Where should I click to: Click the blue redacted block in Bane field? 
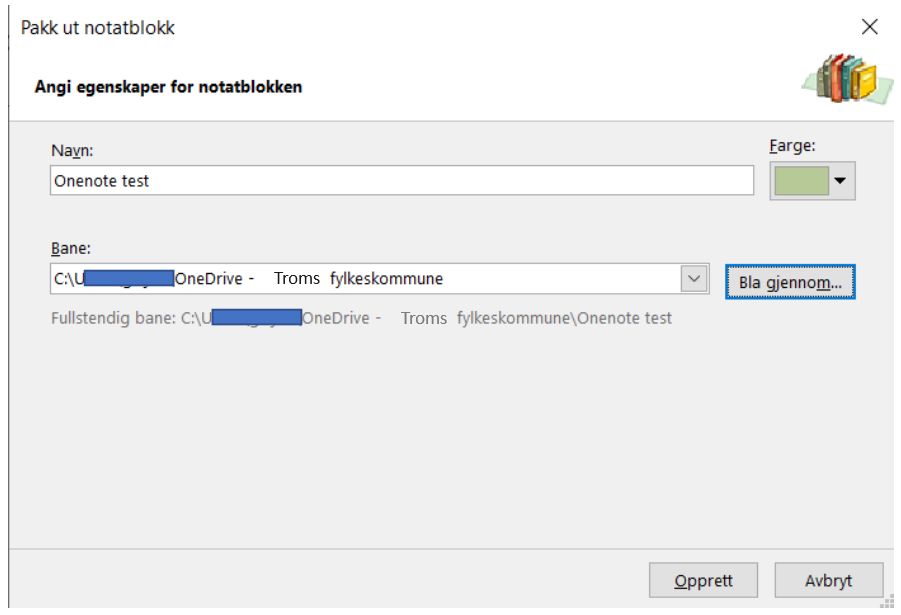pyautogui.click(x=129, y=278)
